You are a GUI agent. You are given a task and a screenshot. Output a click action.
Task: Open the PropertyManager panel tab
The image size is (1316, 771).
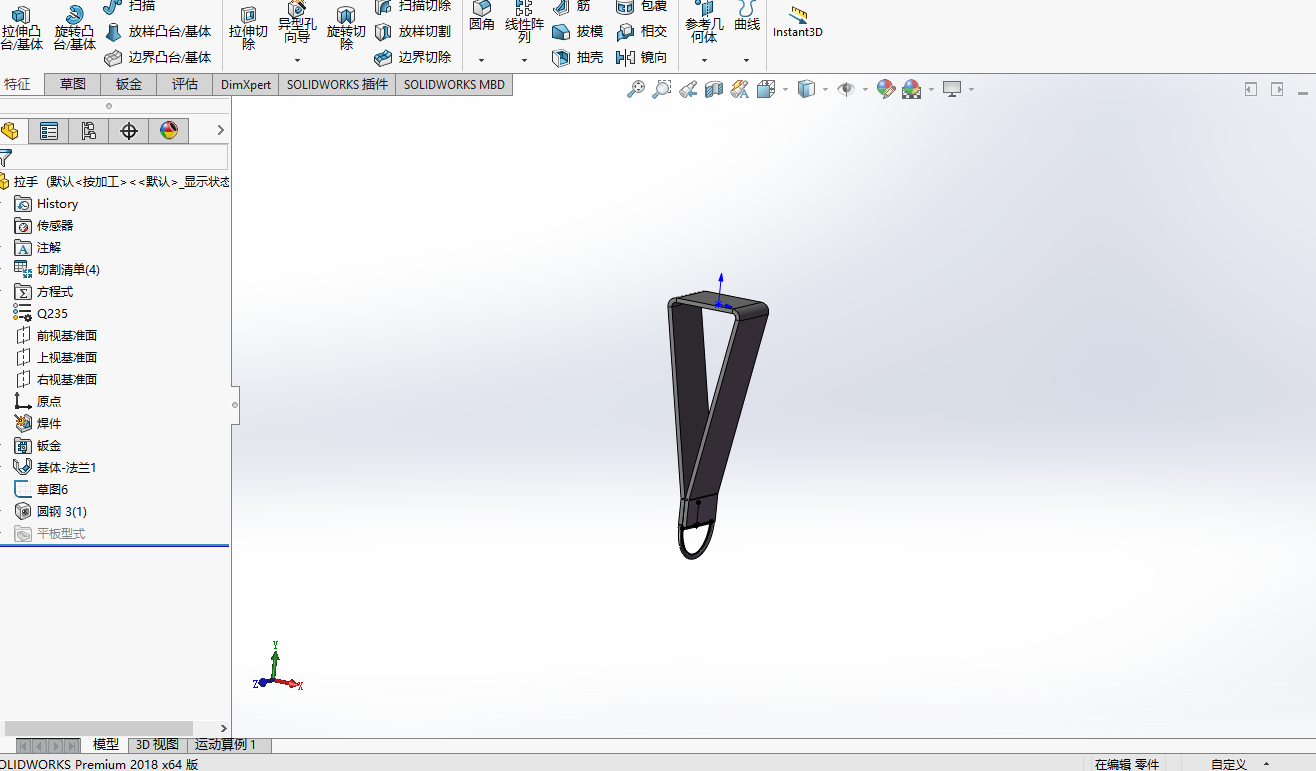[x=48, y=131]
